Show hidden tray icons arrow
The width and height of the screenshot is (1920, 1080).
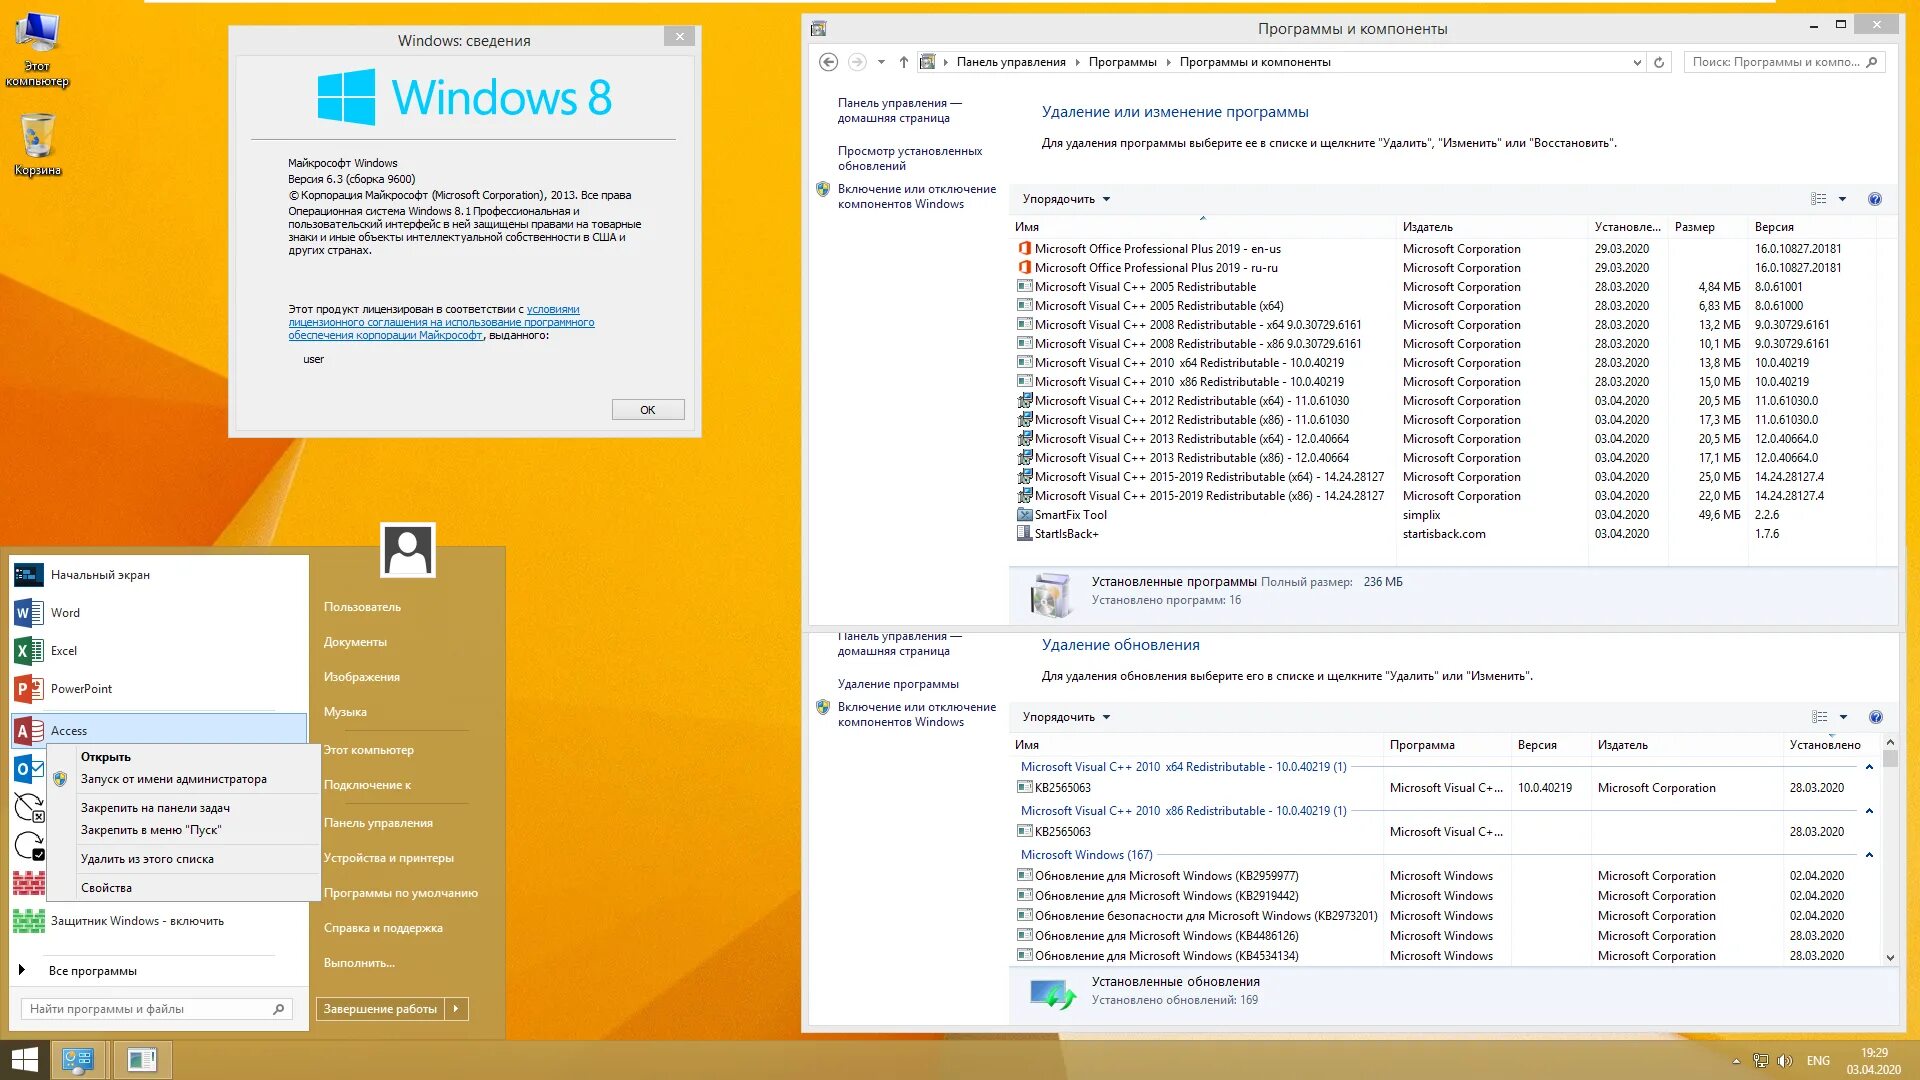[x=1736, y=1061]
